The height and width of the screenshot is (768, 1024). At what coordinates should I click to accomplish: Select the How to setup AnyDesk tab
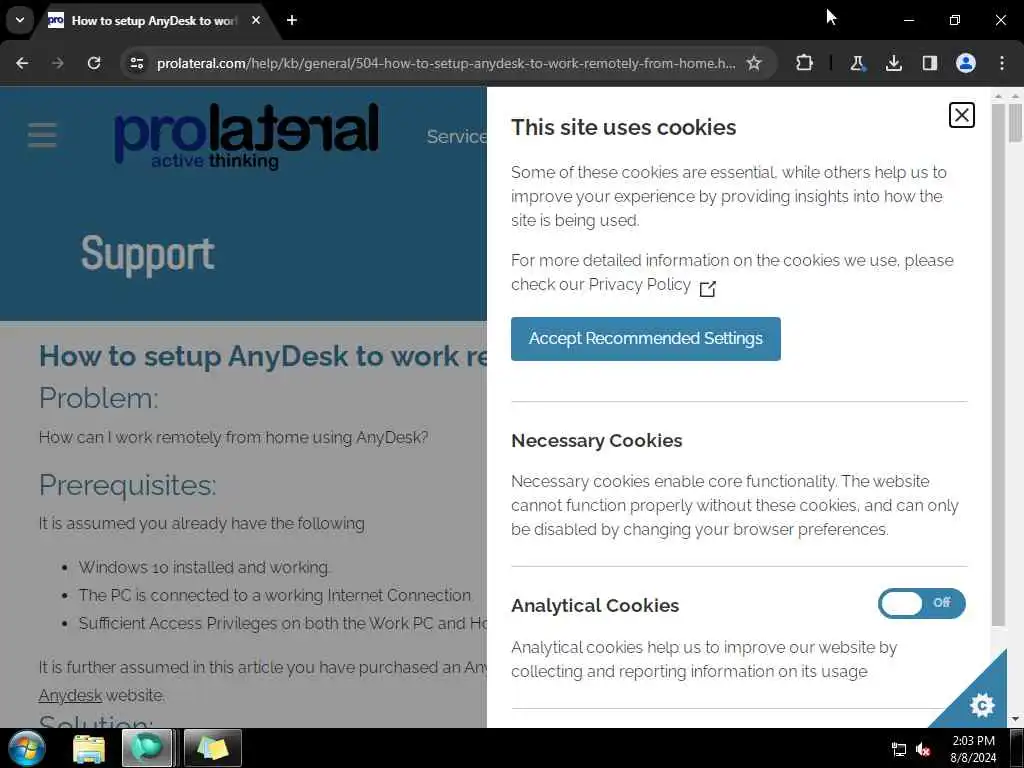pyautogui.click(x=153, y=21)
